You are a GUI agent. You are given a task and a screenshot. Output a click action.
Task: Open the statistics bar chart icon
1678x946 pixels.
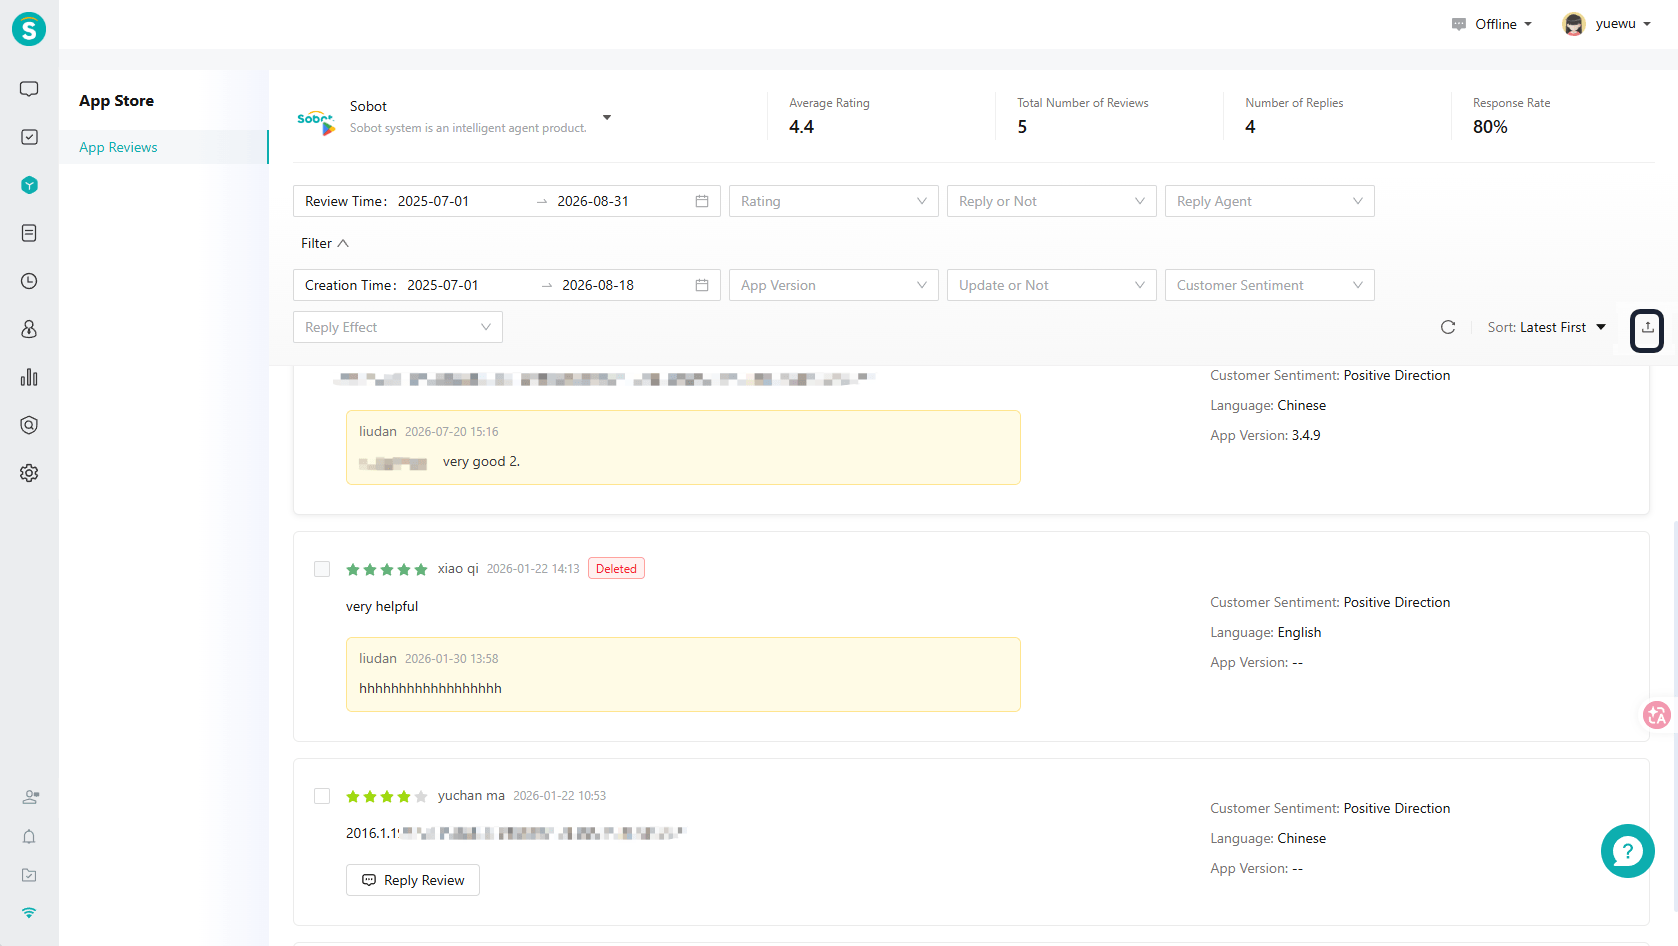tap(29, 377)
